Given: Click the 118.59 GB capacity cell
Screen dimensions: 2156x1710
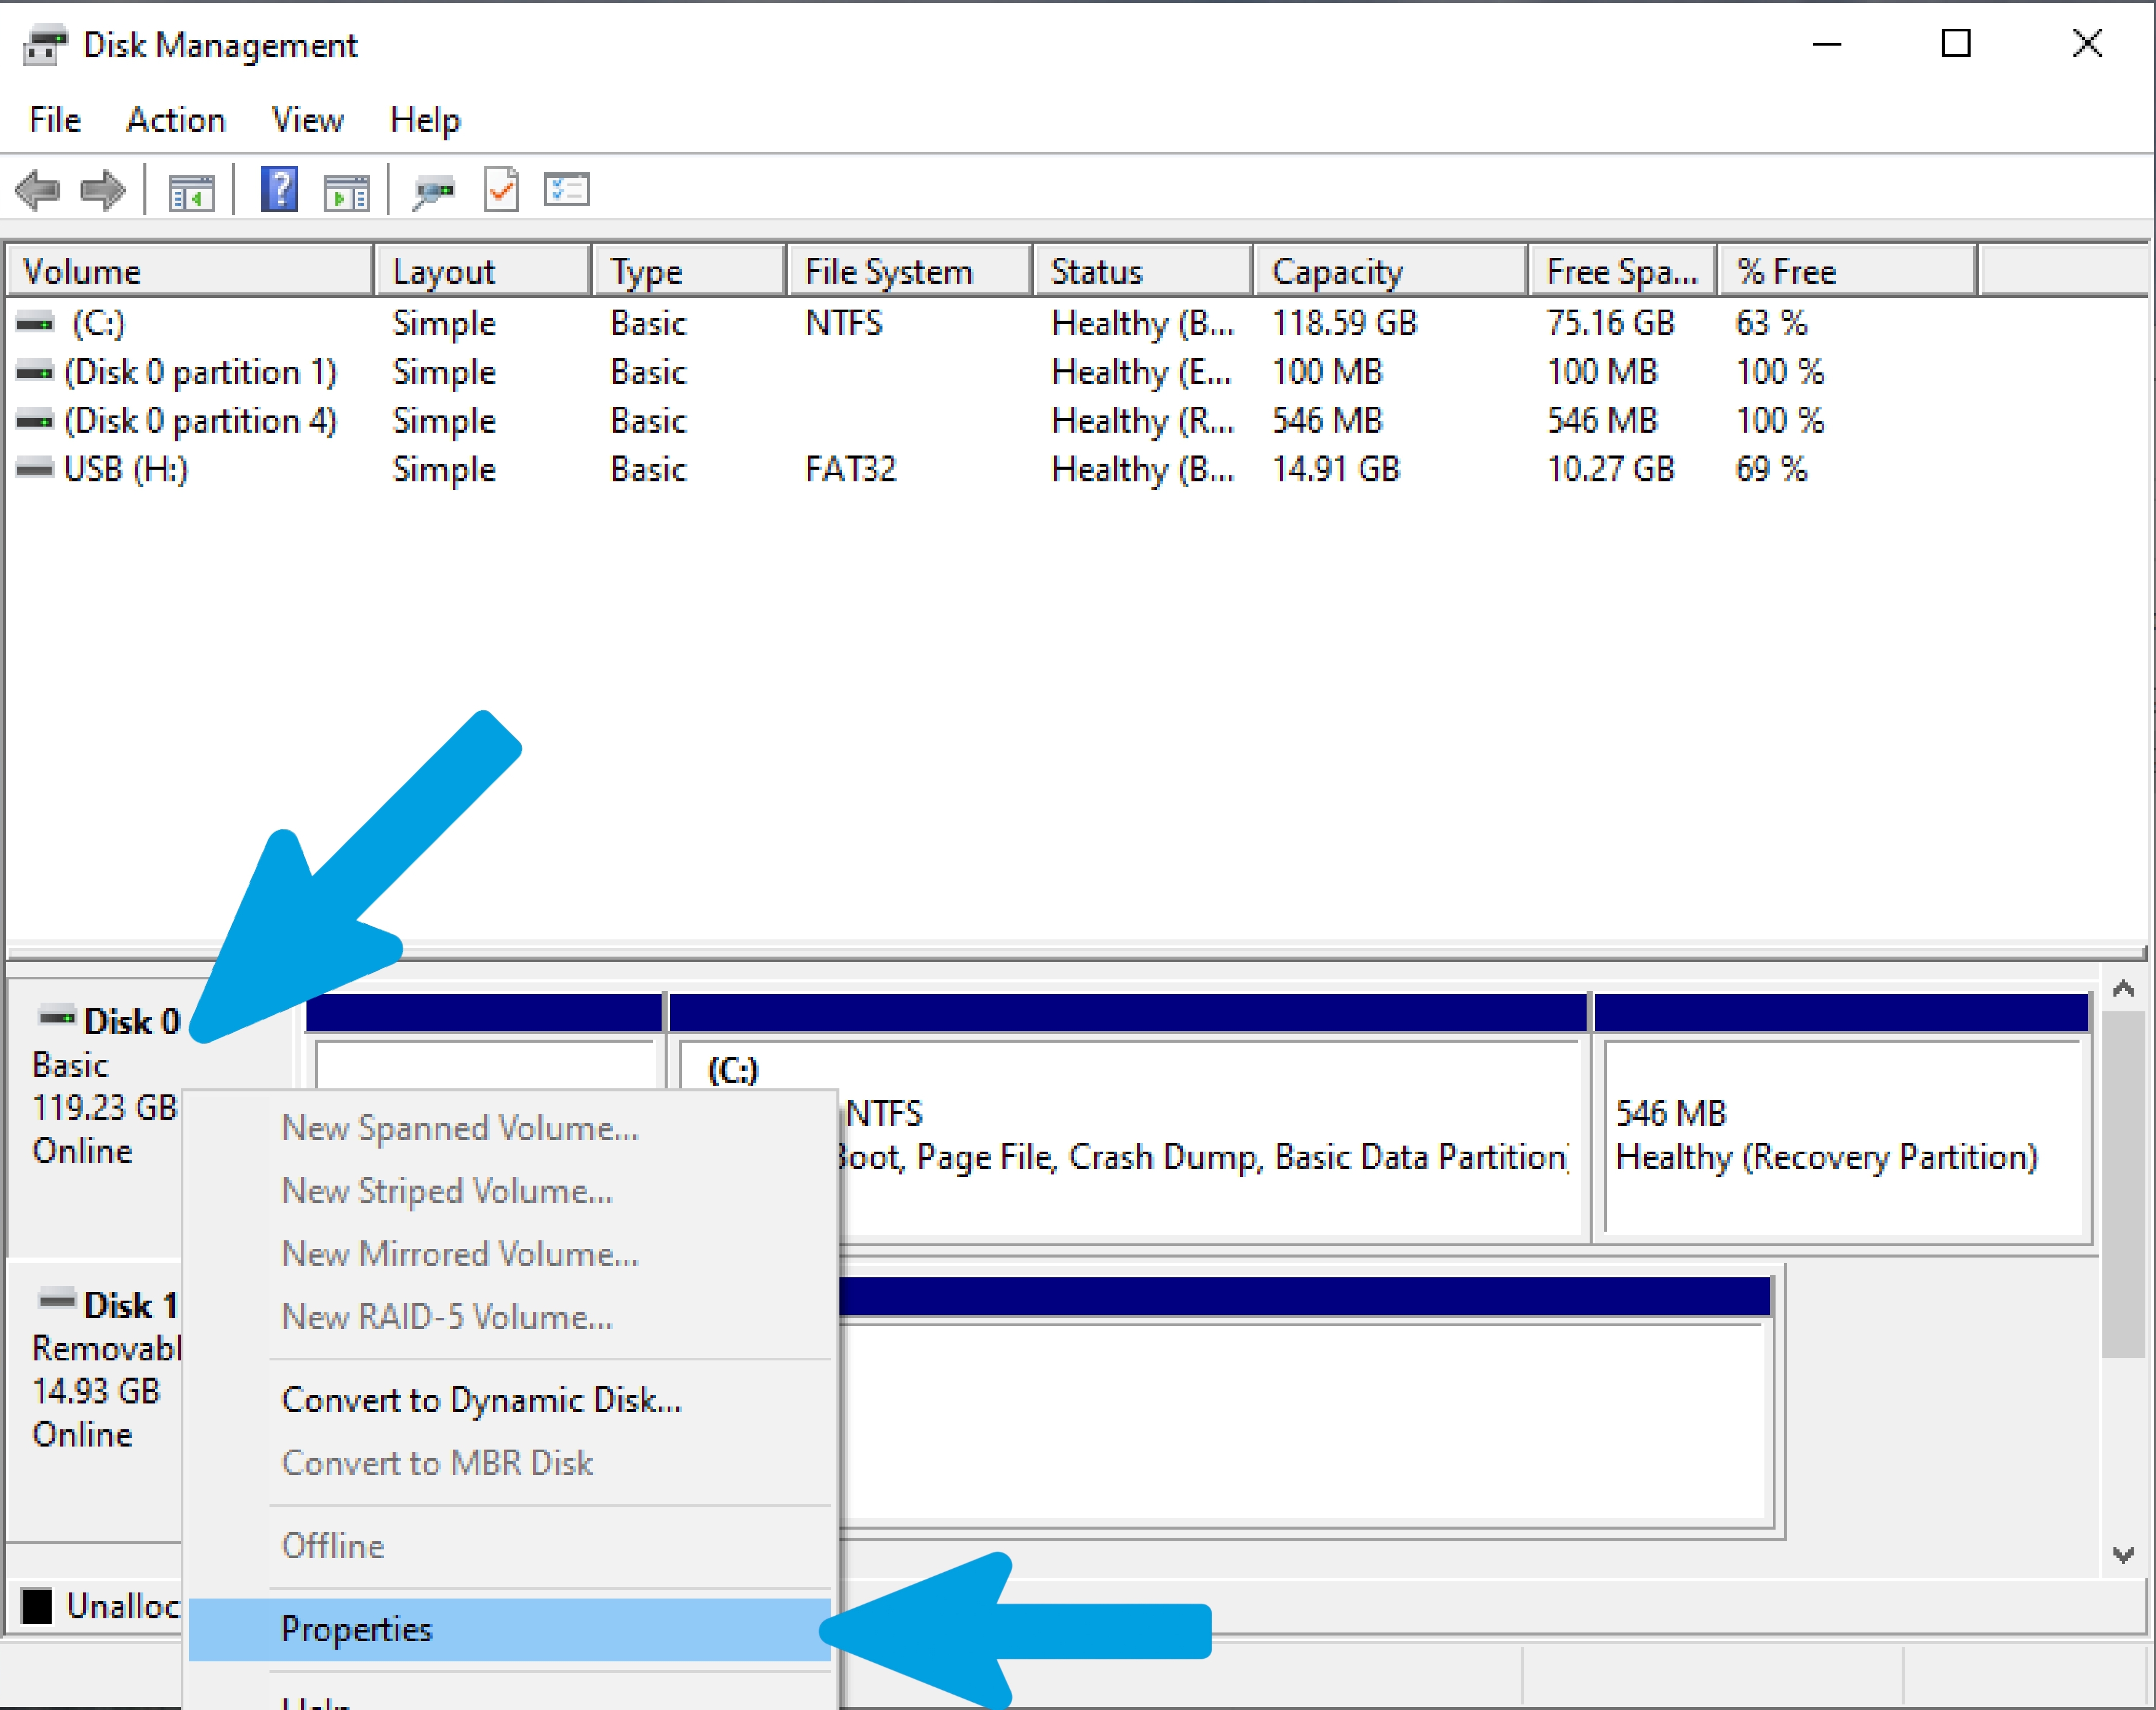Looking at the screenshot, I should [x=1344, y=323].
